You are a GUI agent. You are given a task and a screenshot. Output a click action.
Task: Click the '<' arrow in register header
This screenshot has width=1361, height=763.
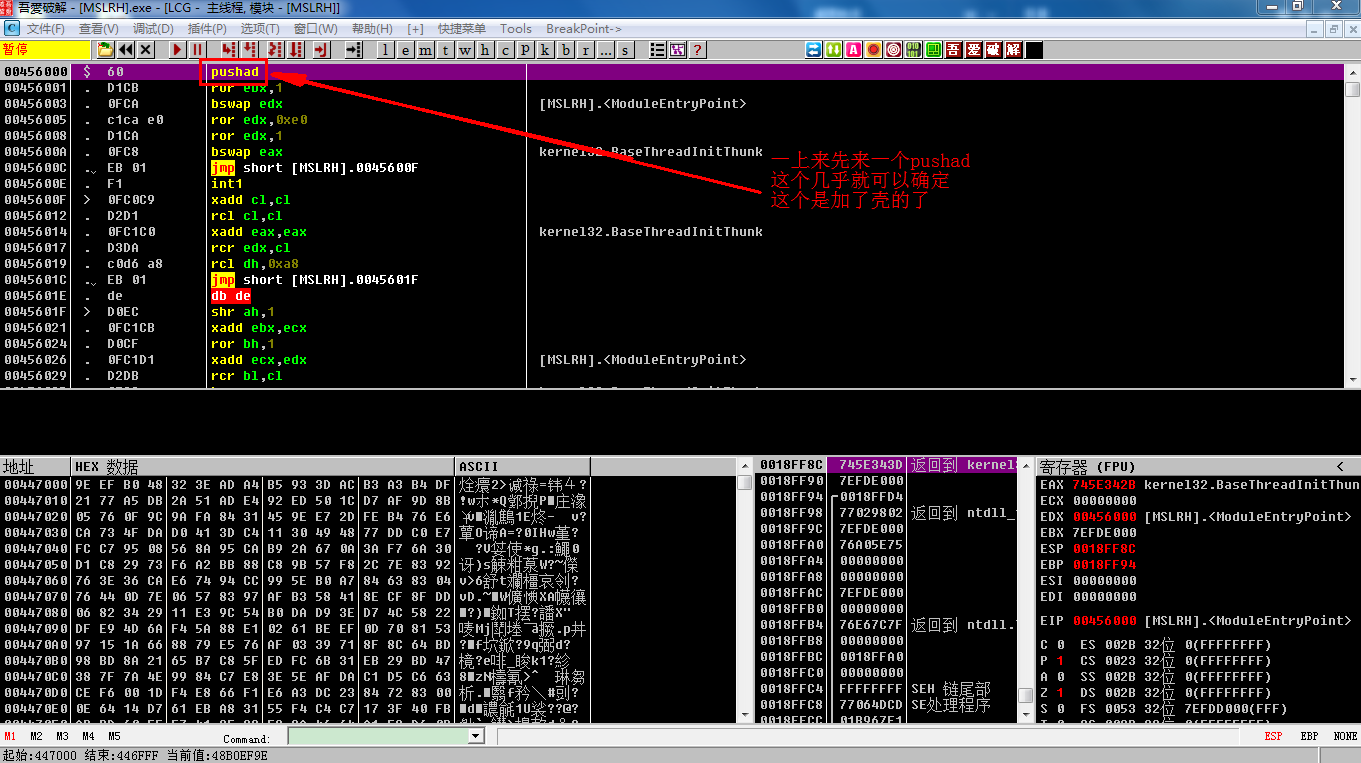pos(1340,467)
